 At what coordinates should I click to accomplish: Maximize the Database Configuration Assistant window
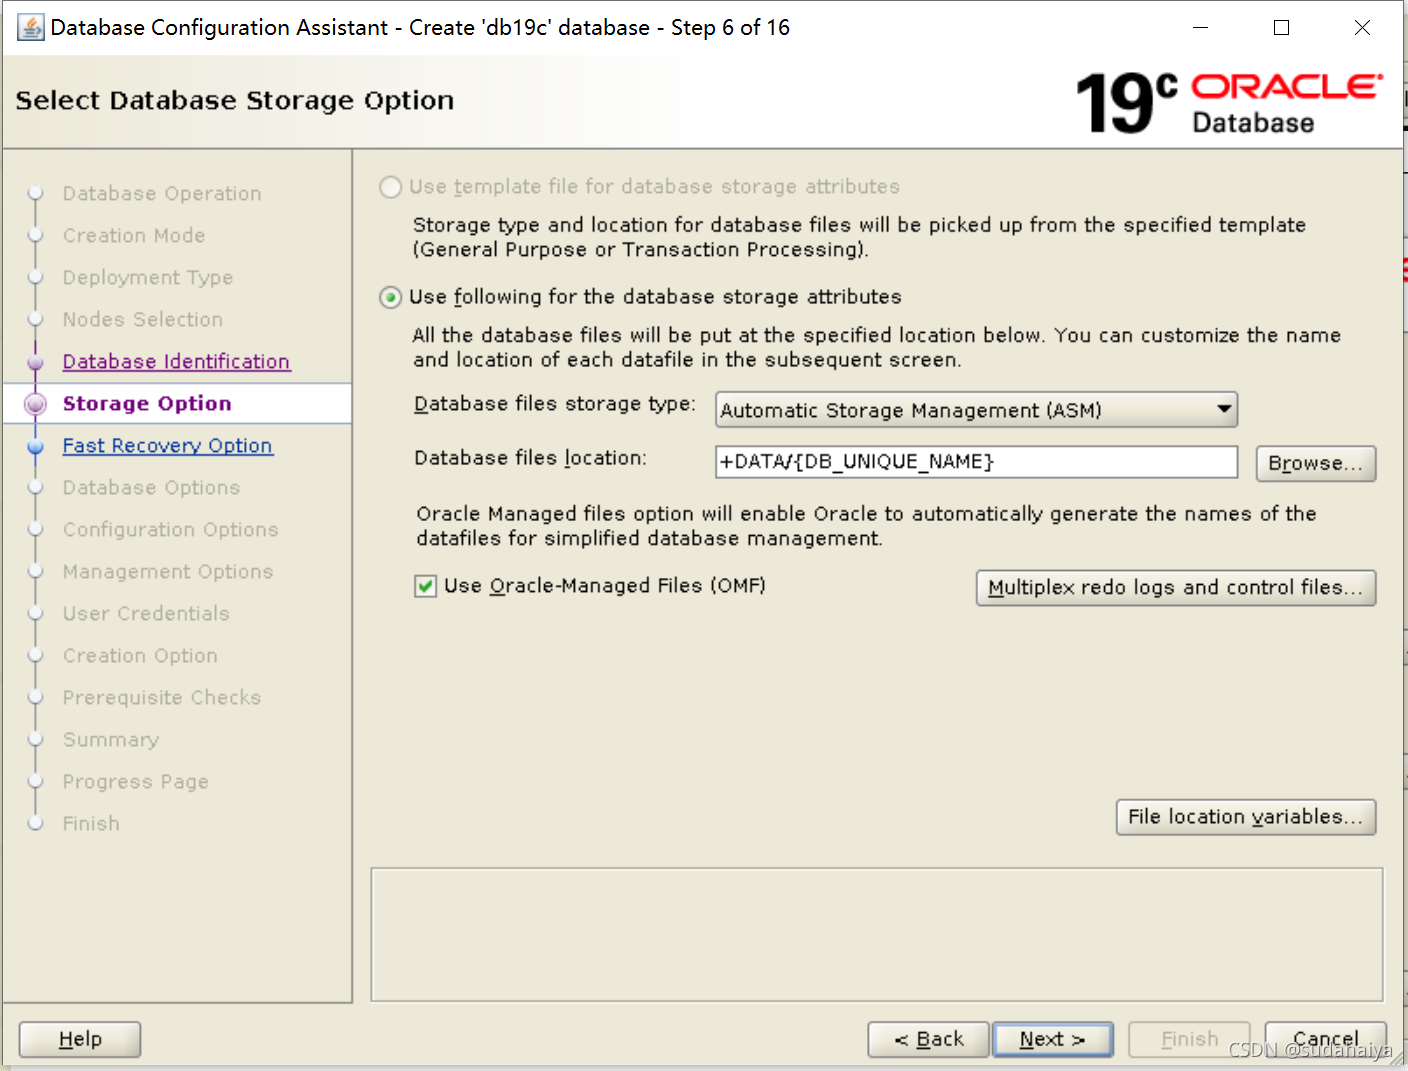[x=1281, y=28]
